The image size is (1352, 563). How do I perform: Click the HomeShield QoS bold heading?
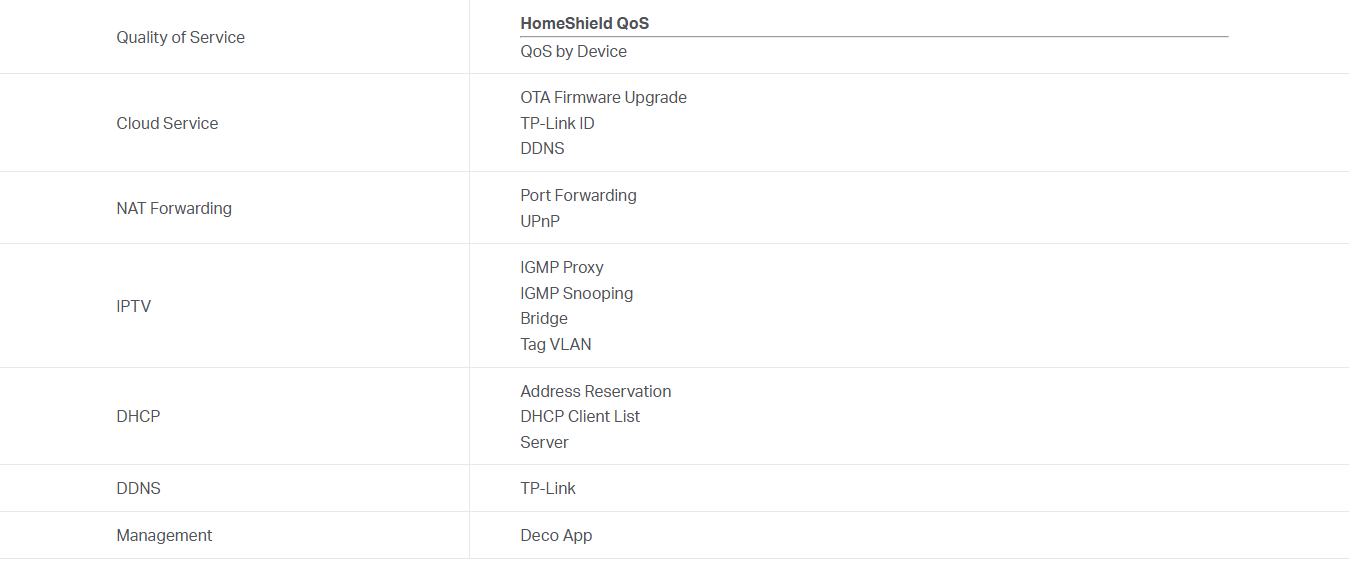click(584, 23)
